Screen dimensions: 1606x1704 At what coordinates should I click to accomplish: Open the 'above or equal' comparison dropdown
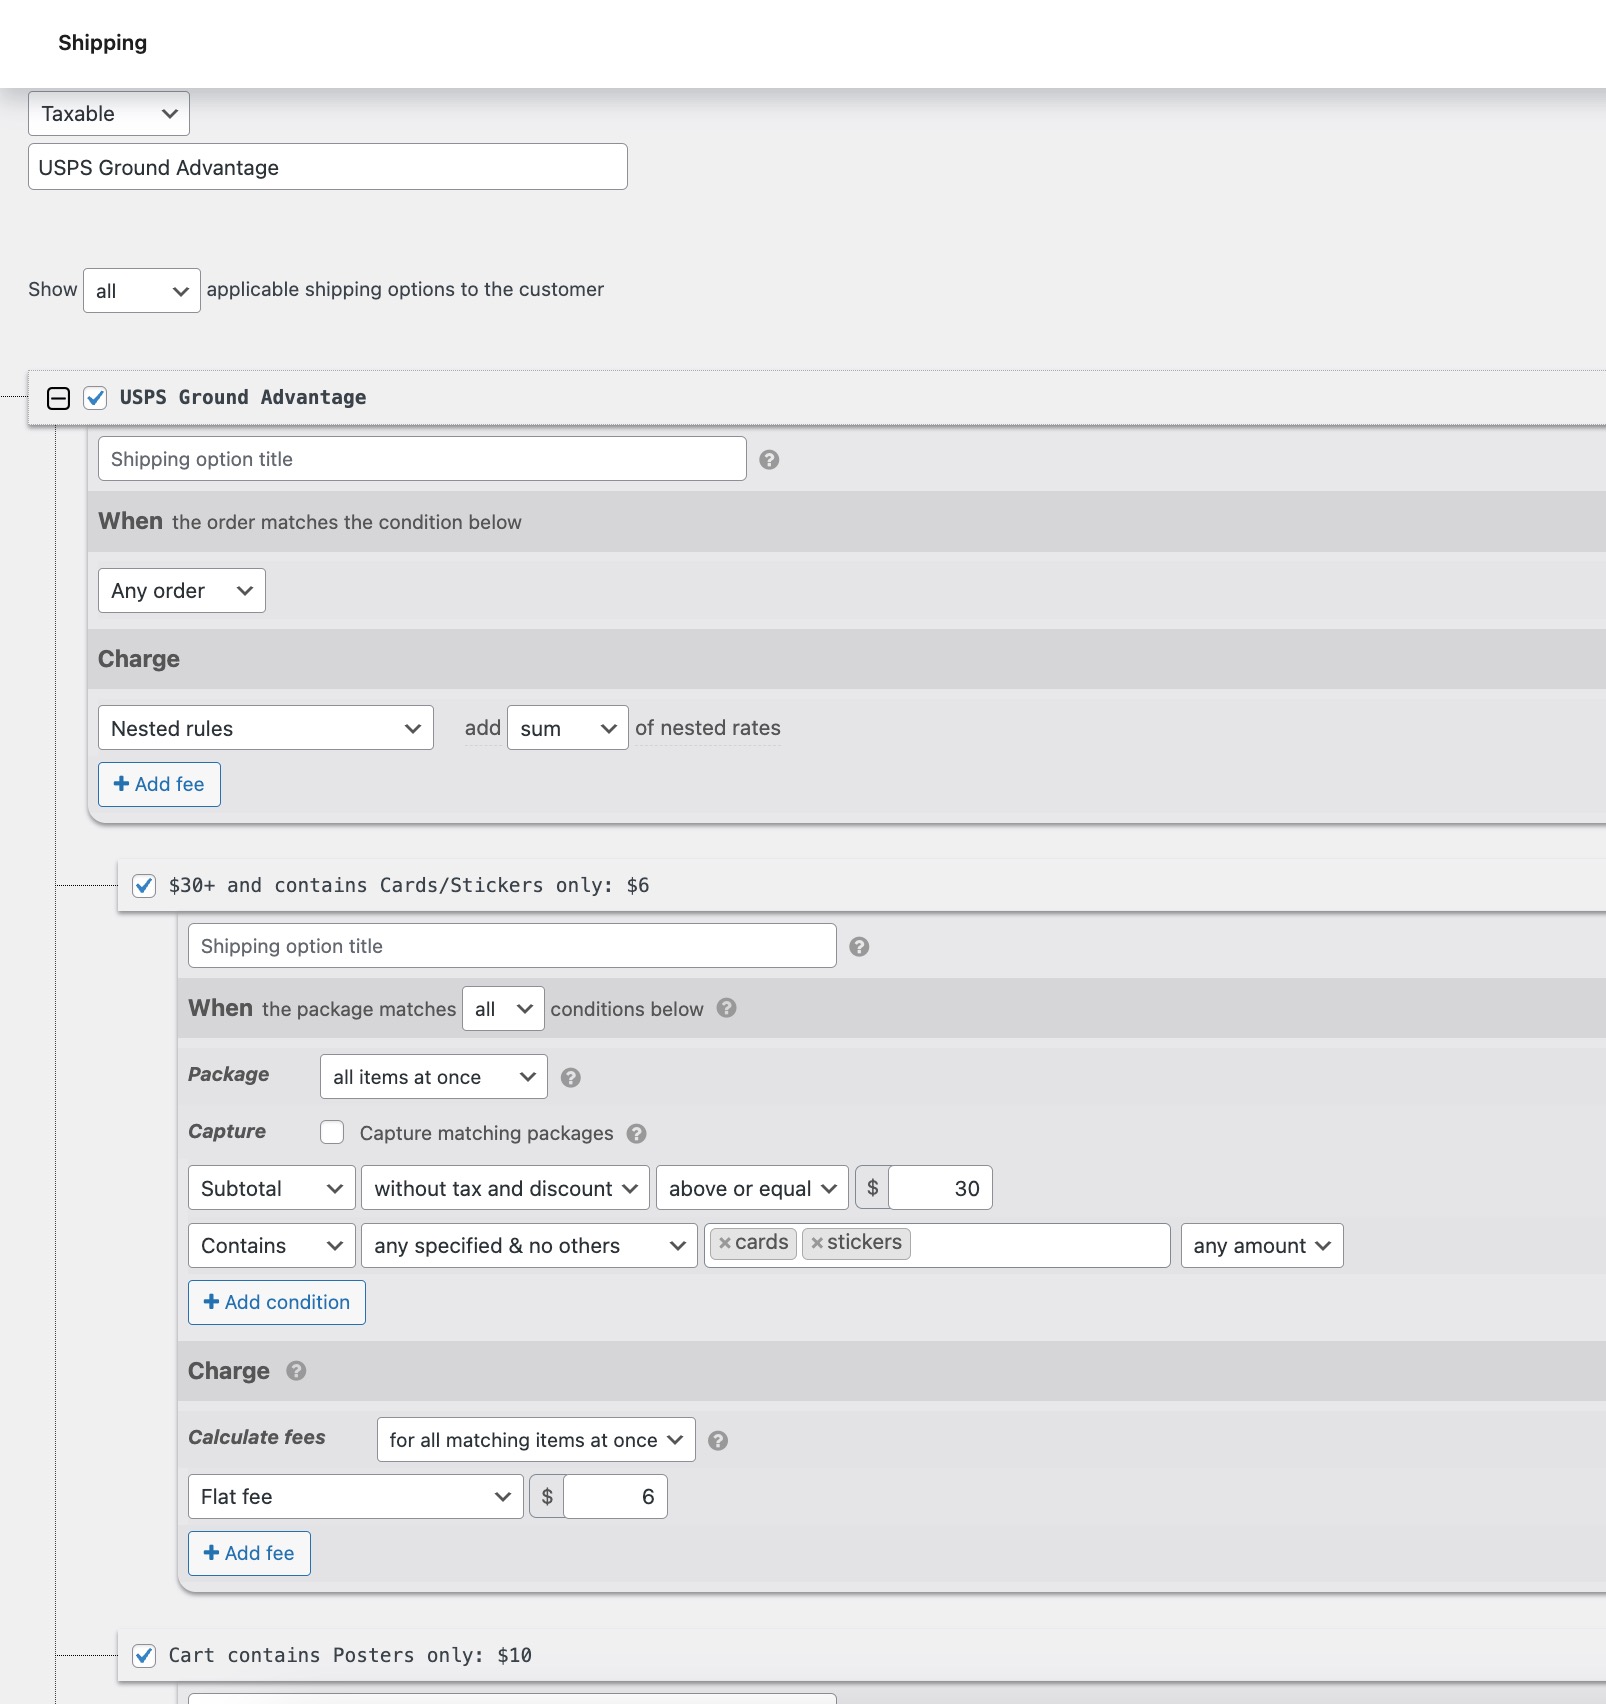pos(751,1188)
